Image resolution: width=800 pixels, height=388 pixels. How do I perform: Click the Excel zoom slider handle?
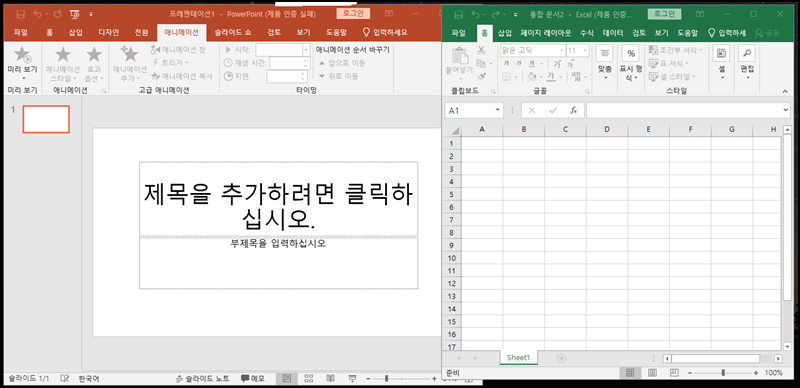723,373
